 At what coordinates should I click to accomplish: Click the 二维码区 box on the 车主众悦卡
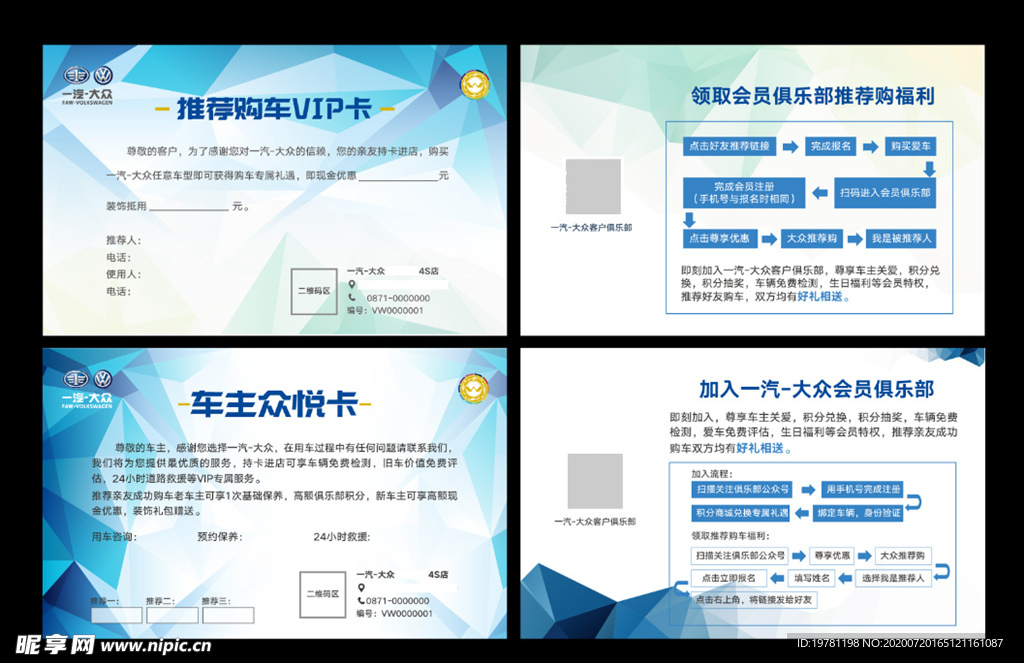pyautogui.click(x=323, y=594)
